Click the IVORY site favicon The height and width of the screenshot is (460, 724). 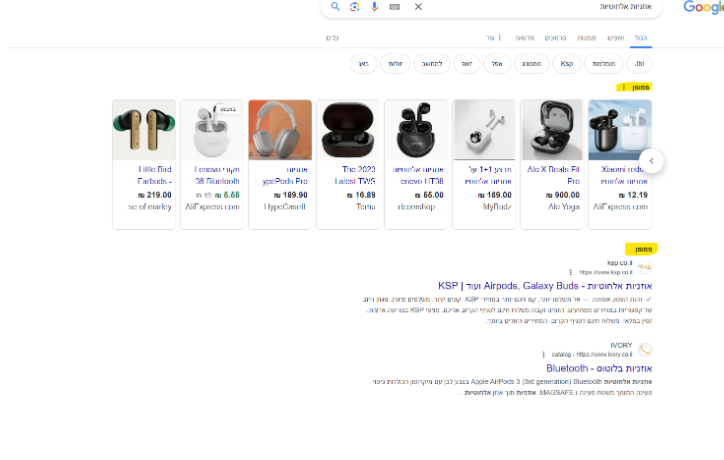645,349
